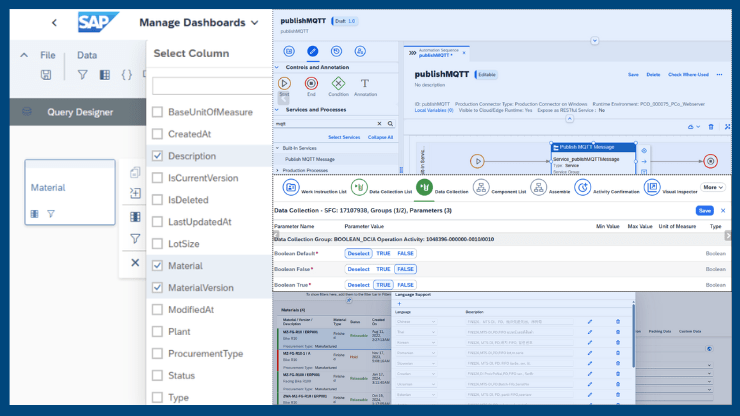This screenshot has width=740, height=416.
Task: Uncheck the MaterialVersion checkbox
Action: click(157, 288)
